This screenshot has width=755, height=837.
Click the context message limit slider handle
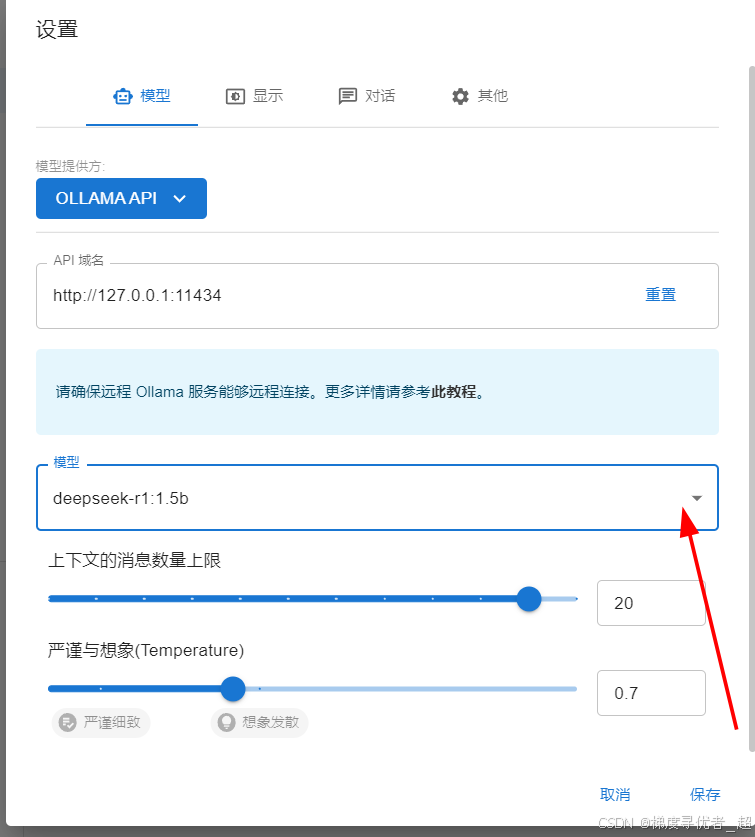(529, 599)
